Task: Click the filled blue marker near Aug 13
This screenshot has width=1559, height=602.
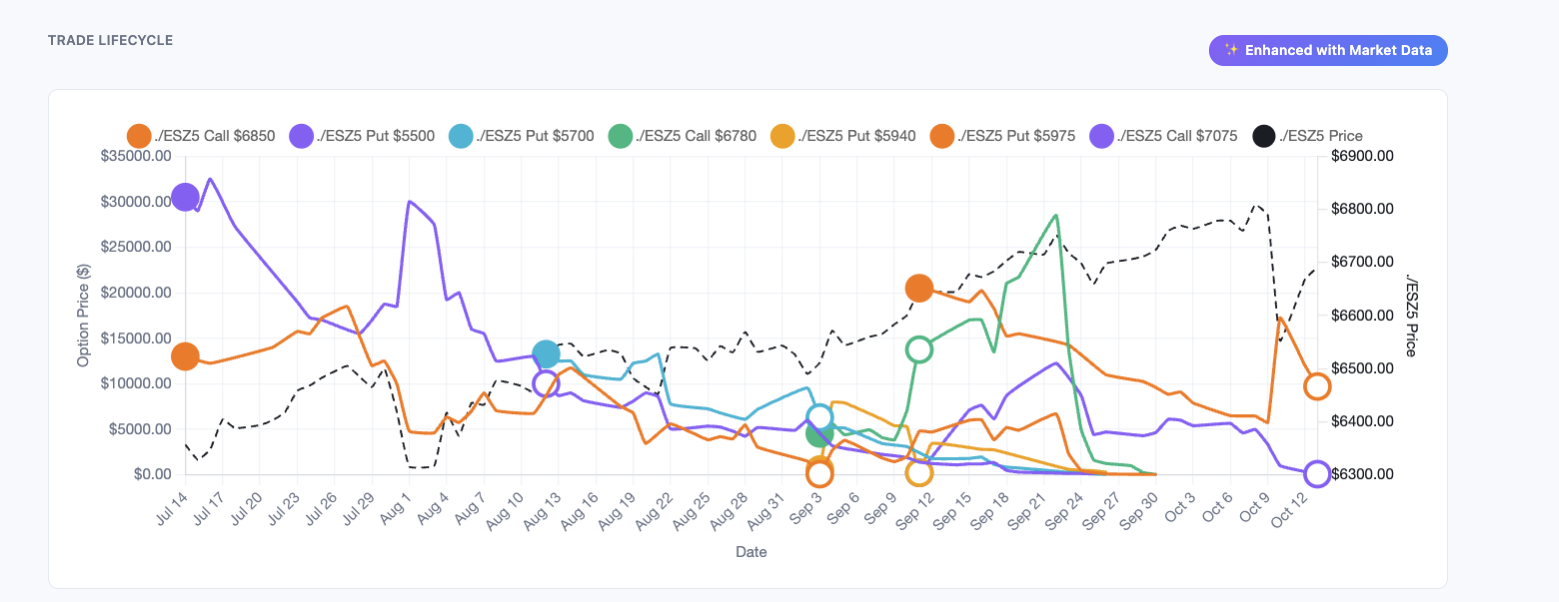Action: click(545, 354)
